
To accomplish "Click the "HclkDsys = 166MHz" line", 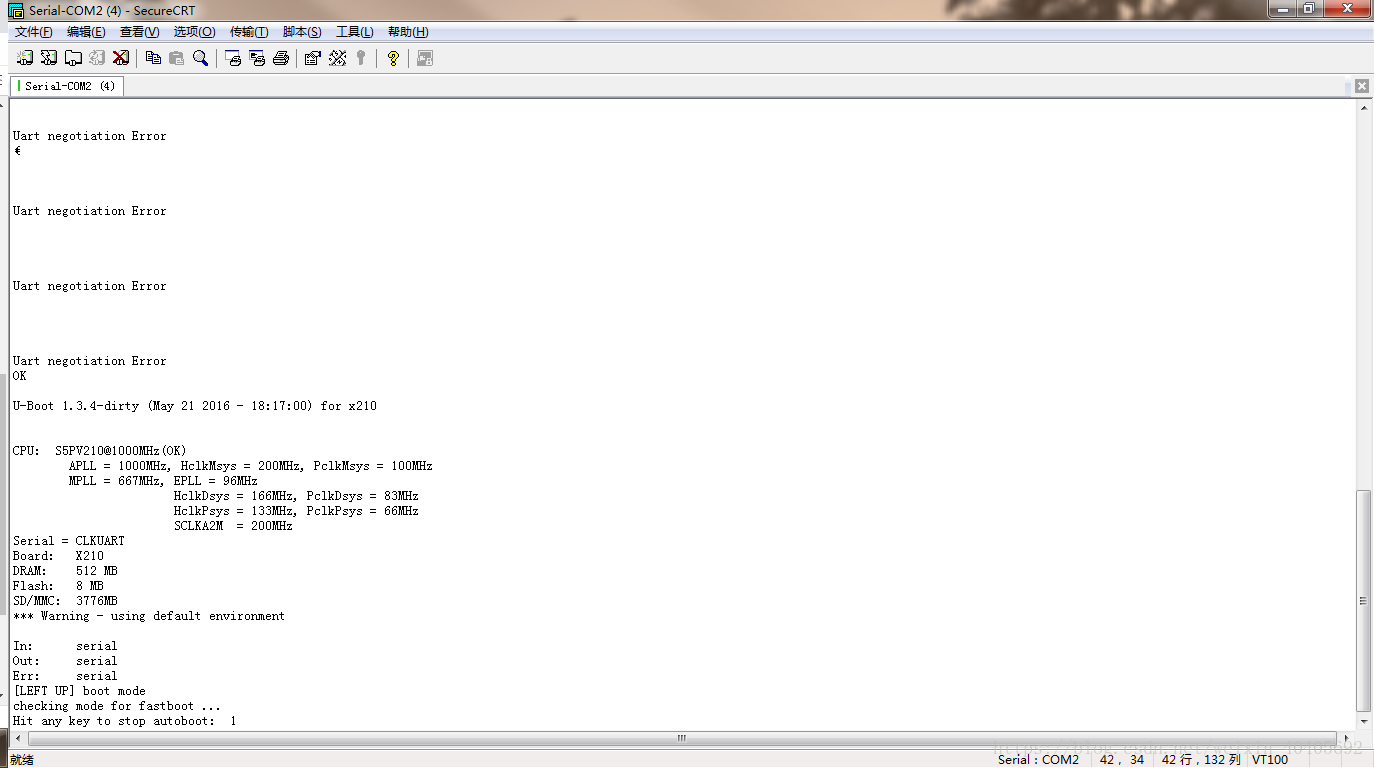I will [x=296, y=496].
